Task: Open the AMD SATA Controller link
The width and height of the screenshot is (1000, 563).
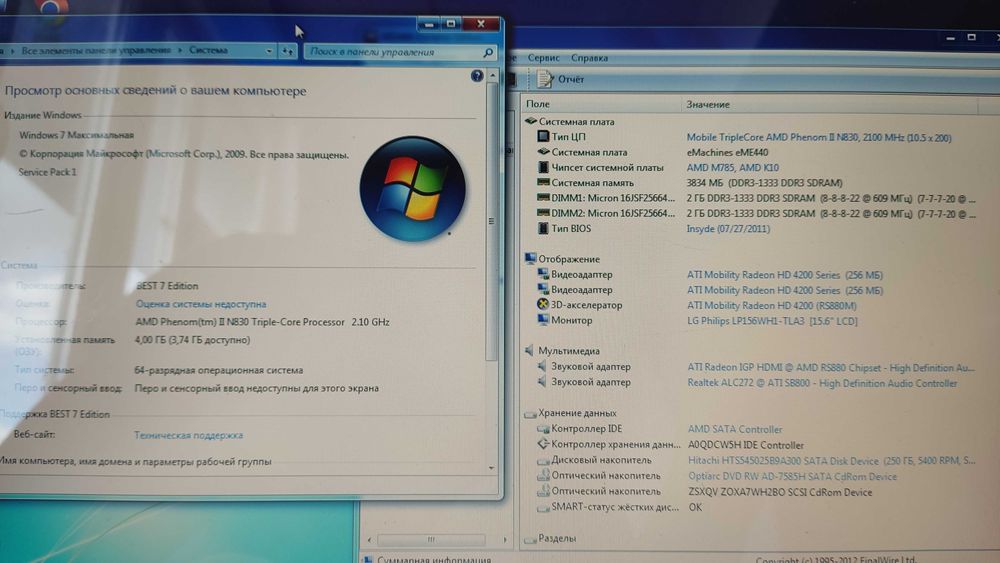Action: 735,430
